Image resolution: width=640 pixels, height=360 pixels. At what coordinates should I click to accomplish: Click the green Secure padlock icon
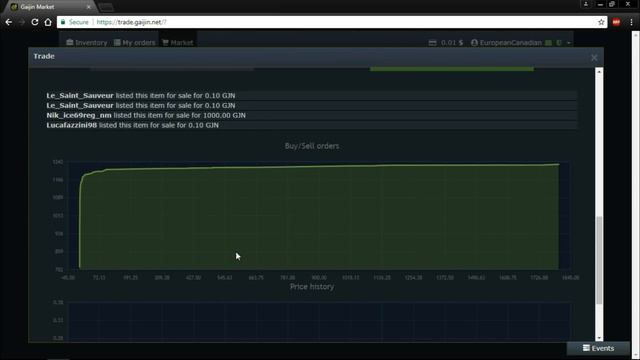click(x=63, y=22)
